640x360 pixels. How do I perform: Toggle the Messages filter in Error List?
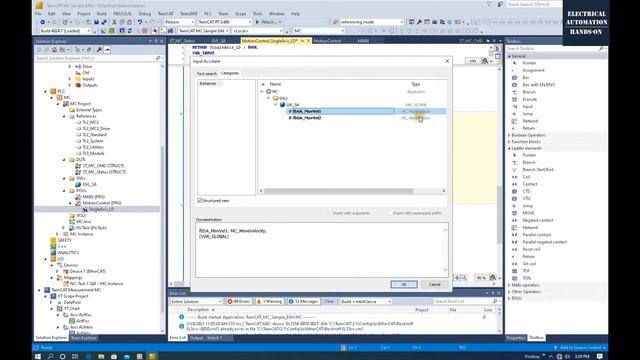303,301
